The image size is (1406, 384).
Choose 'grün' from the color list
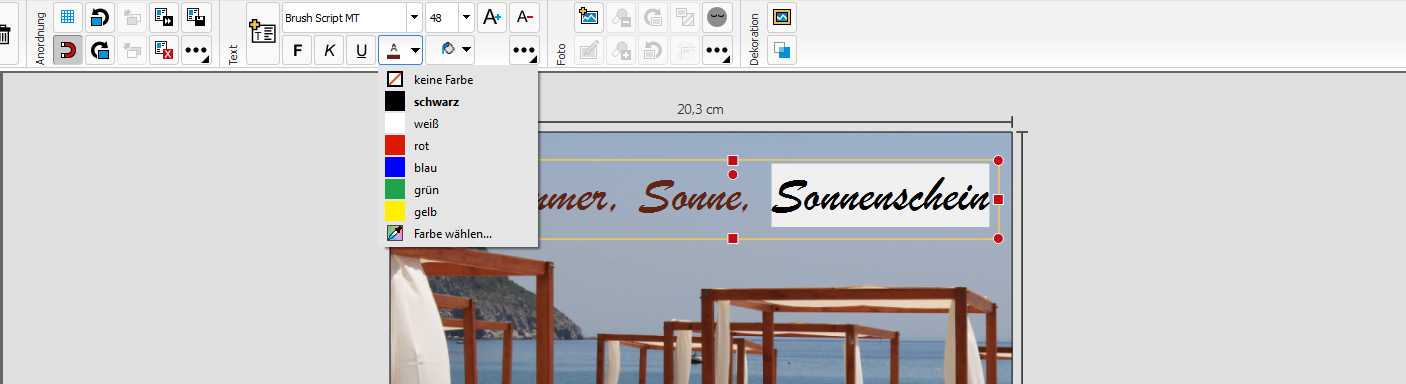point(459,190)
